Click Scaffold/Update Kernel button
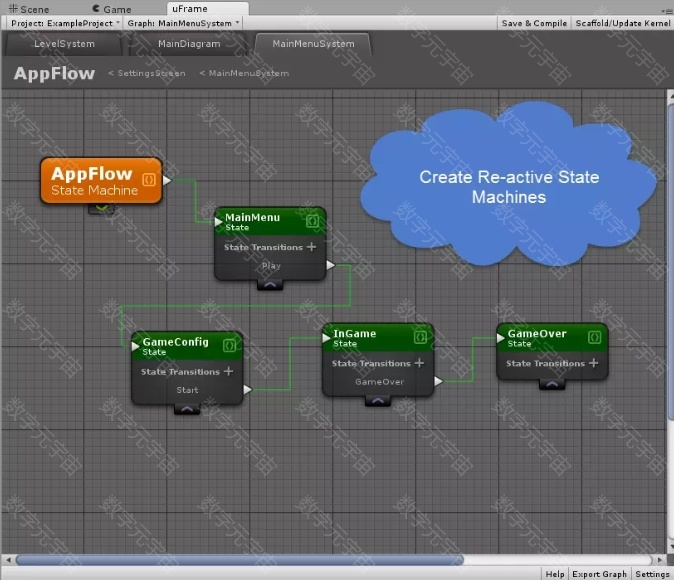The image size is (674, 580). (622, 23)
